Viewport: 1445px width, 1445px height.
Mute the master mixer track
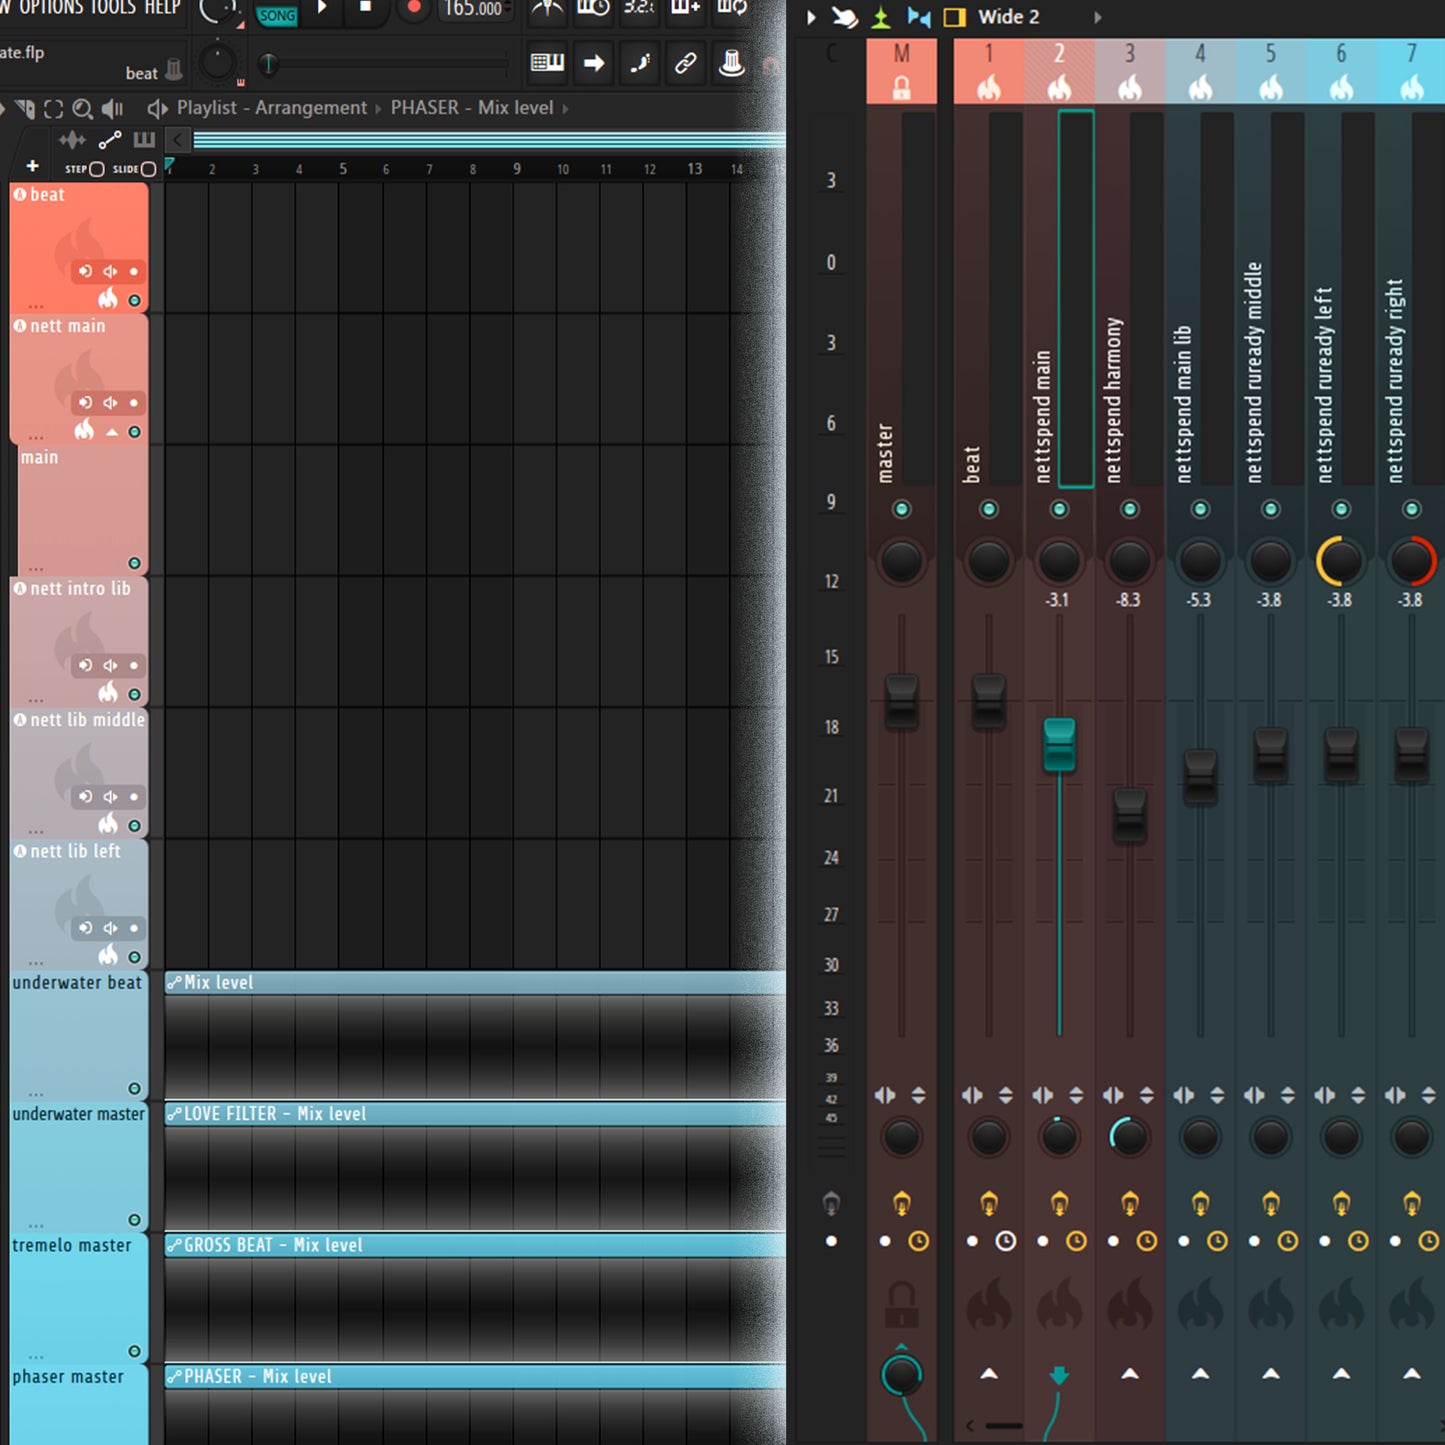click(x=902, y=509)
